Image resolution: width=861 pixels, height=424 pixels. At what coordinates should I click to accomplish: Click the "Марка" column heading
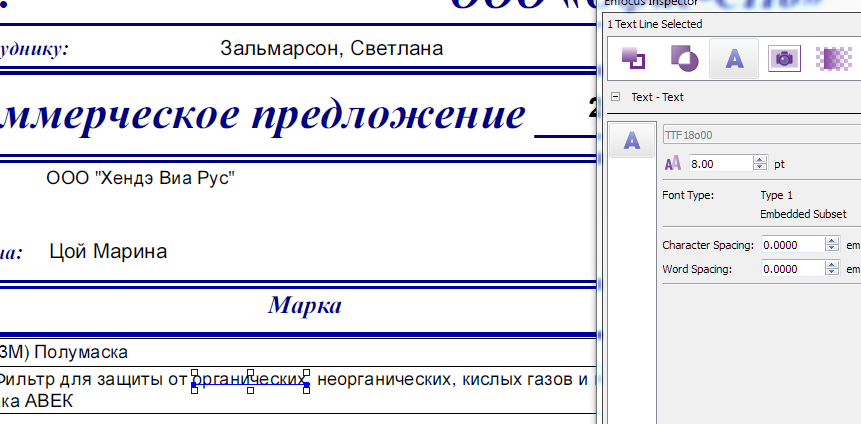(x=305, y=305)
